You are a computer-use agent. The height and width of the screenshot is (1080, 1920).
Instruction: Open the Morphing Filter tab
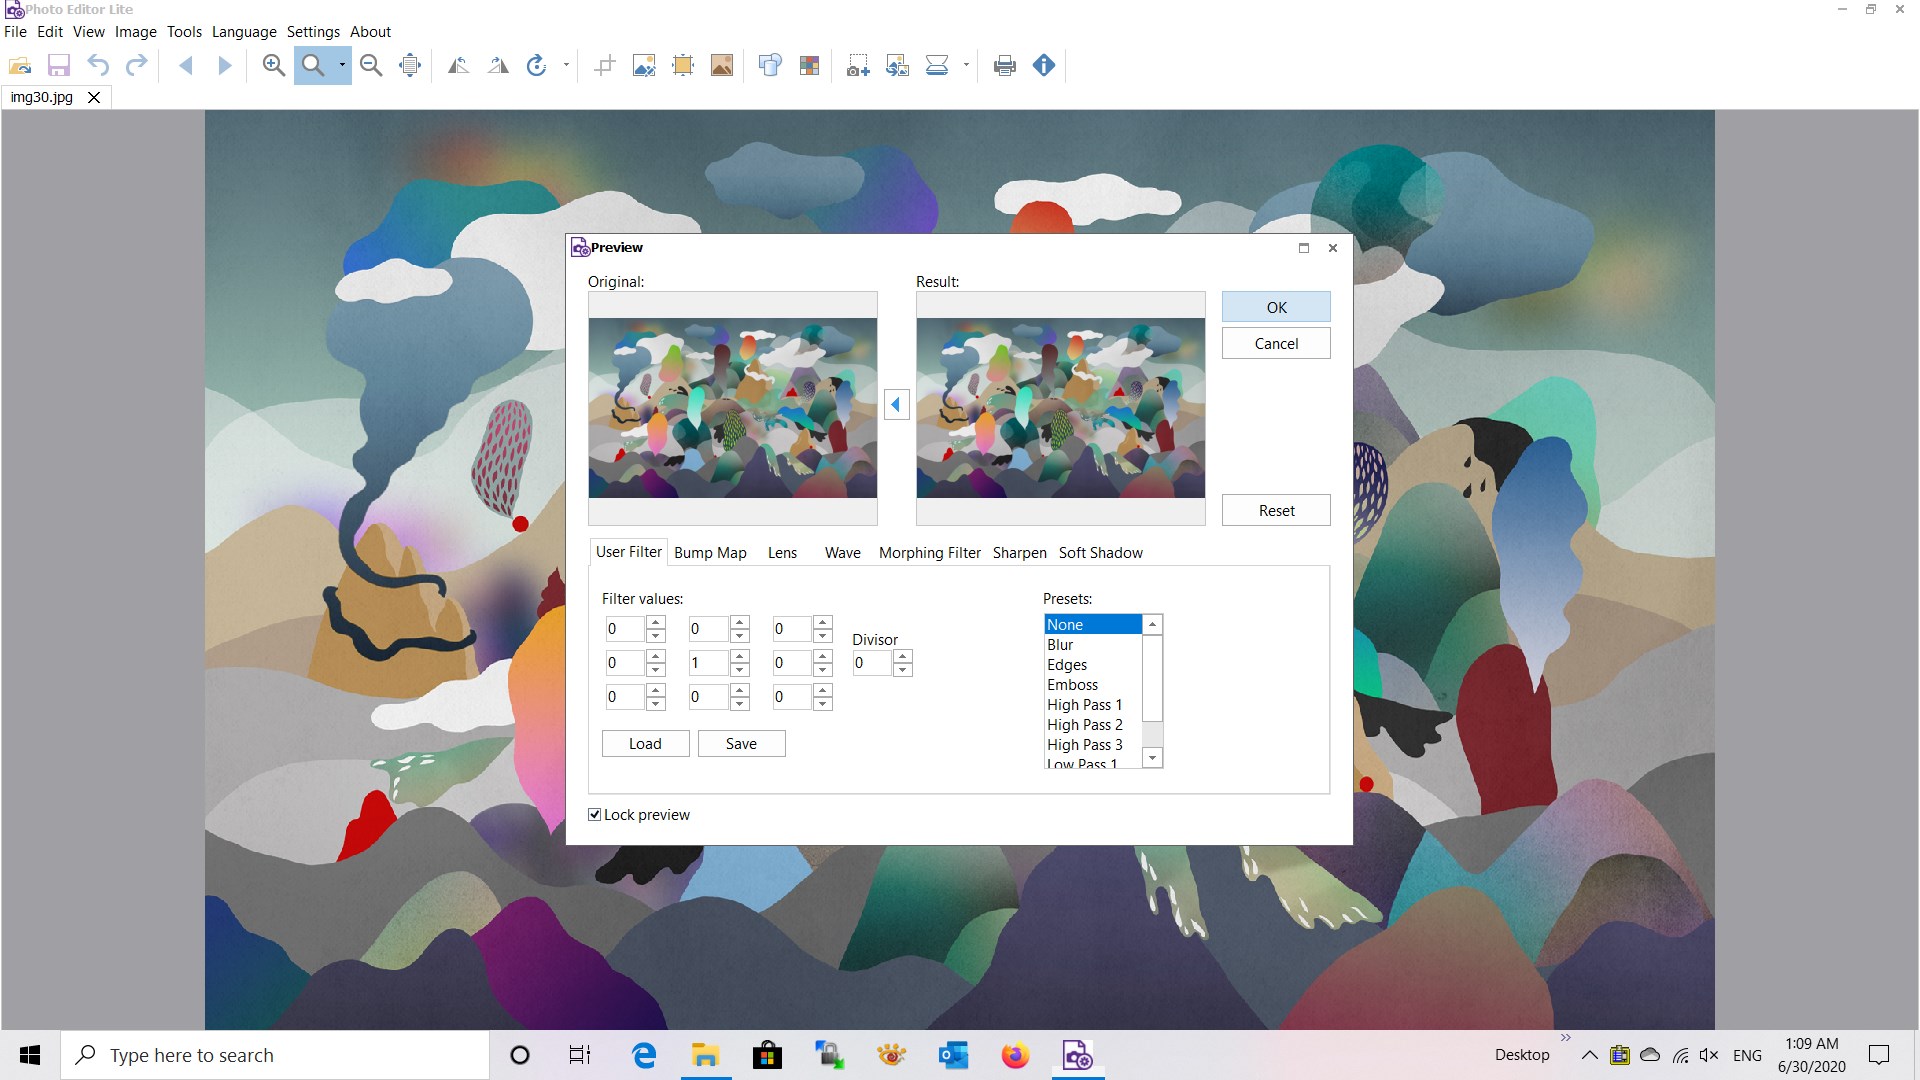(x=929, y=553)
